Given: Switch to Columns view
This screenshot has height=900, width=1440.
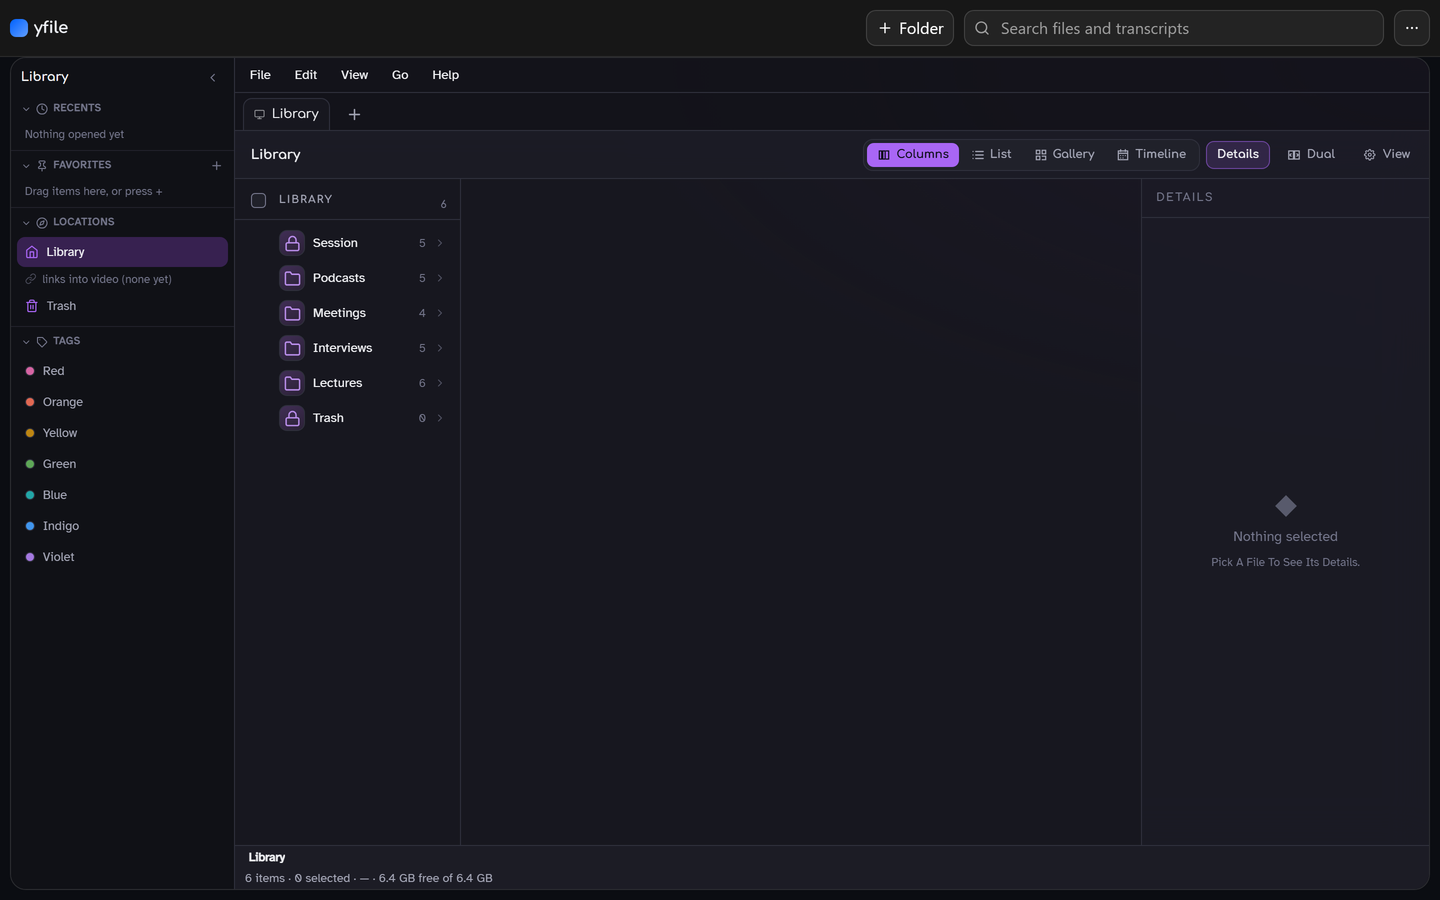Looking at the screenshot, I should (x=913, y=154).
